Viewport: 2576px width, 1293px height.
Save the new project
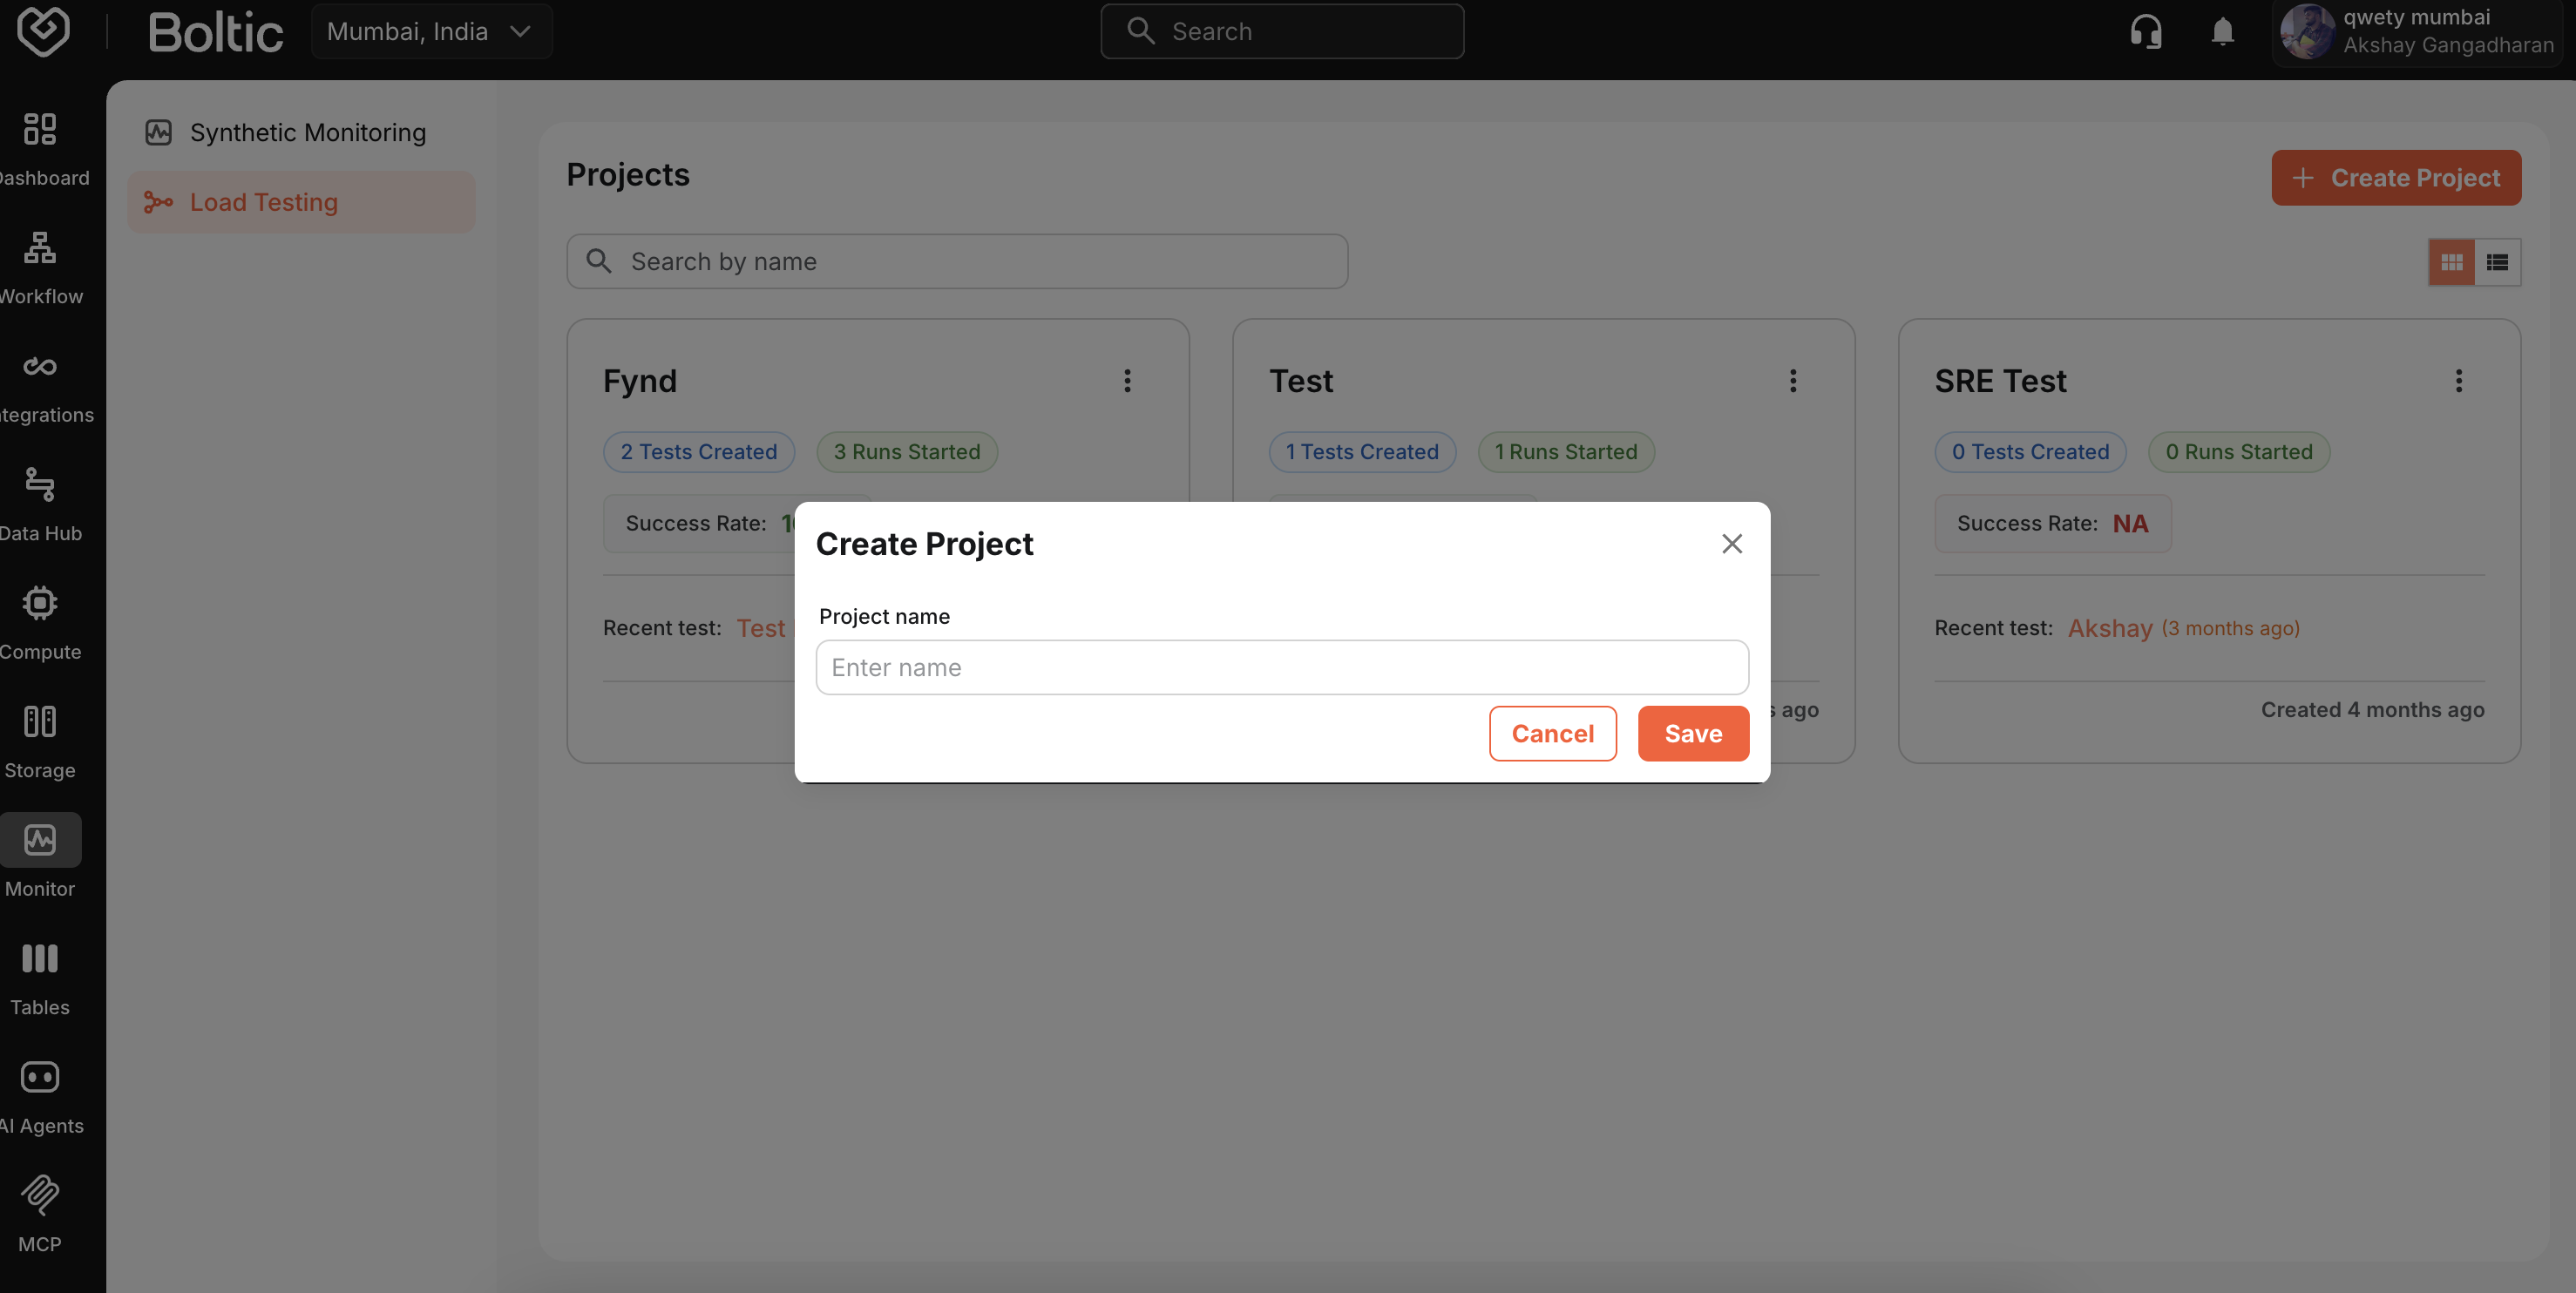pos(1692,733)
